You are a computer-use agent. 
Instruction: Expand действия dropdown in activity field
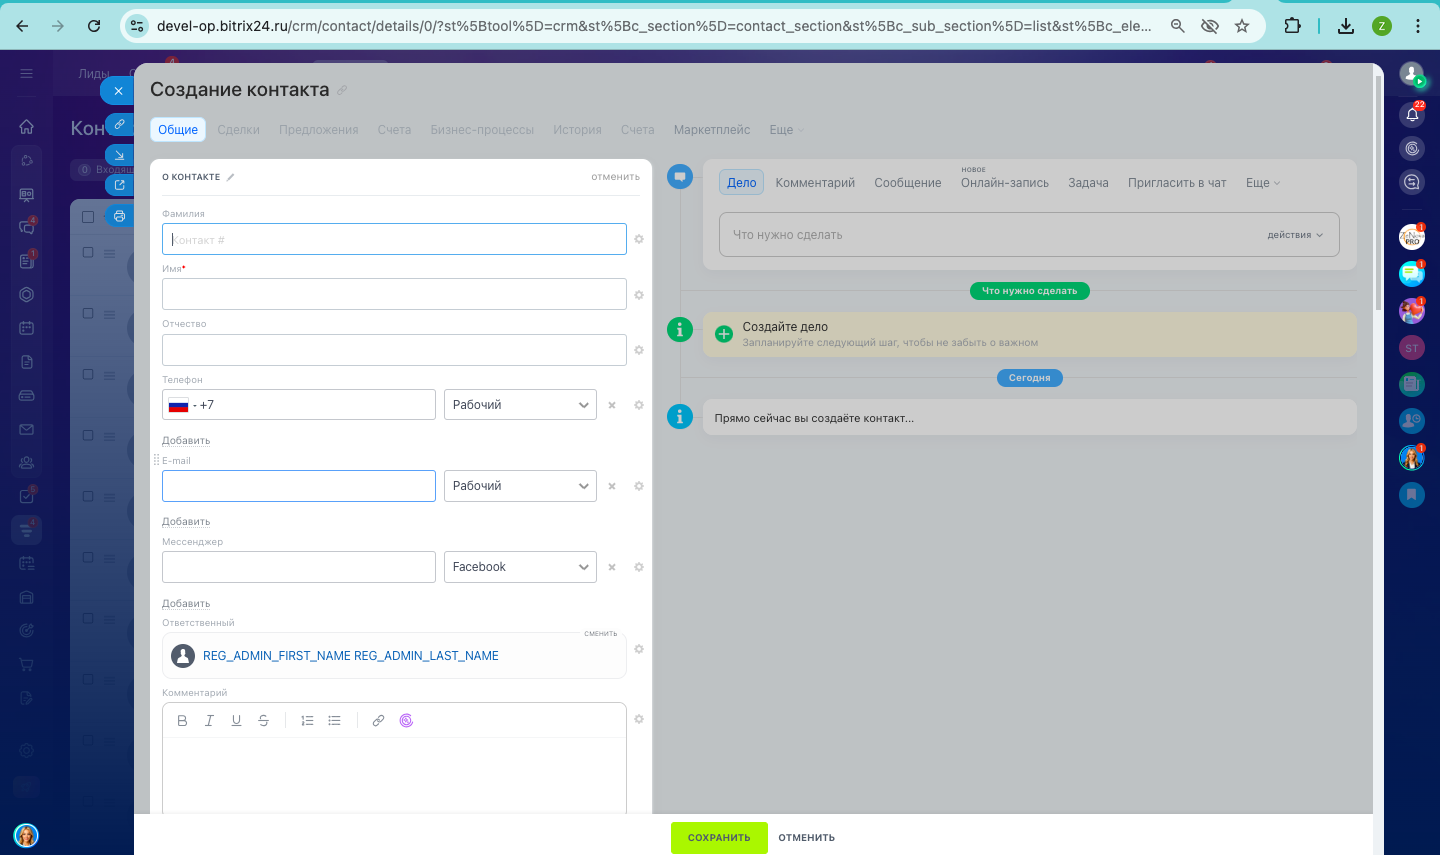point(1295,235)
